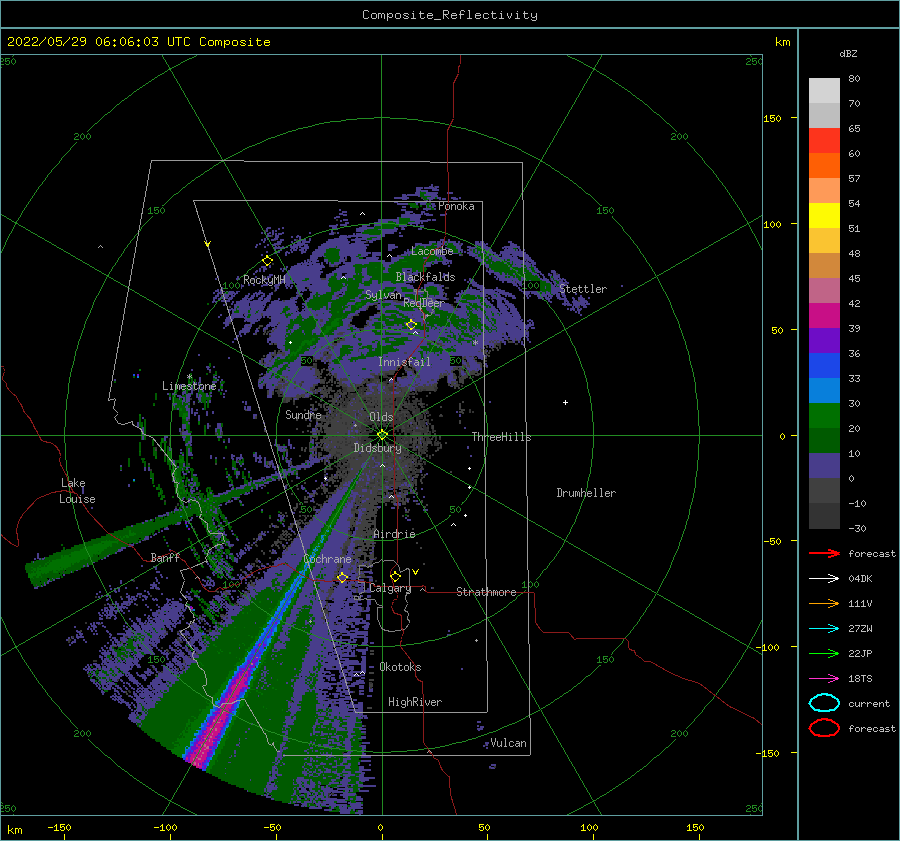Click the Okotoks label

[x=400, y=668]
